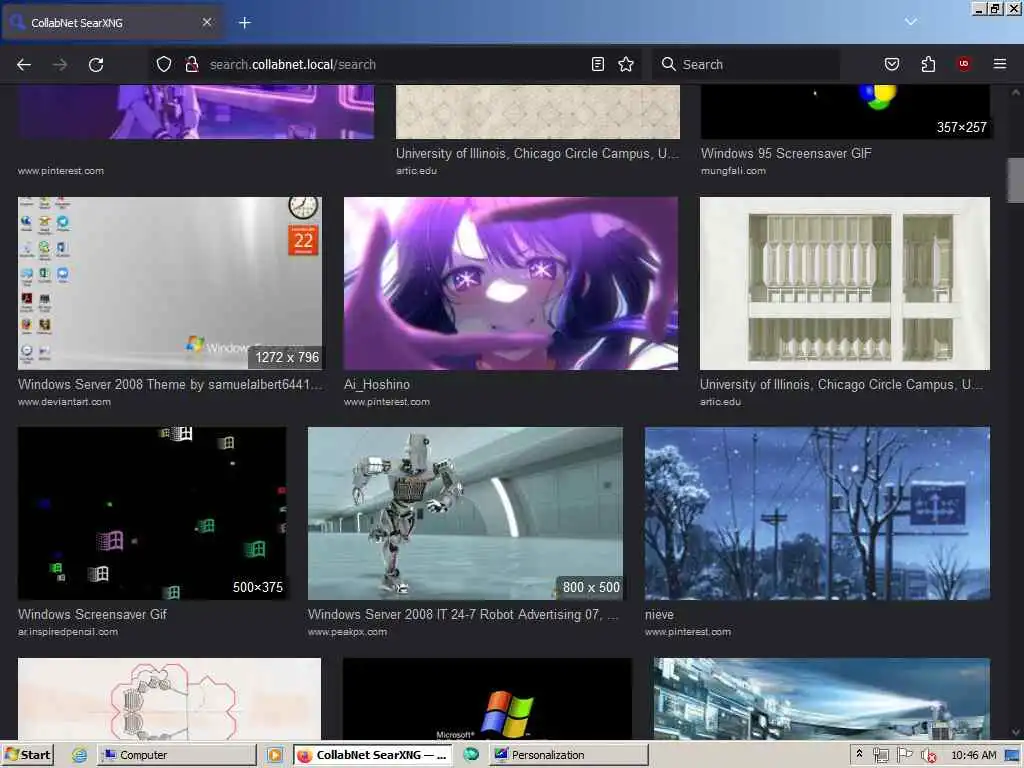This screenshot has width=1024, height=768.
Task: Switch to CollabNet SearXNG taskbar button
Action: 374,755
